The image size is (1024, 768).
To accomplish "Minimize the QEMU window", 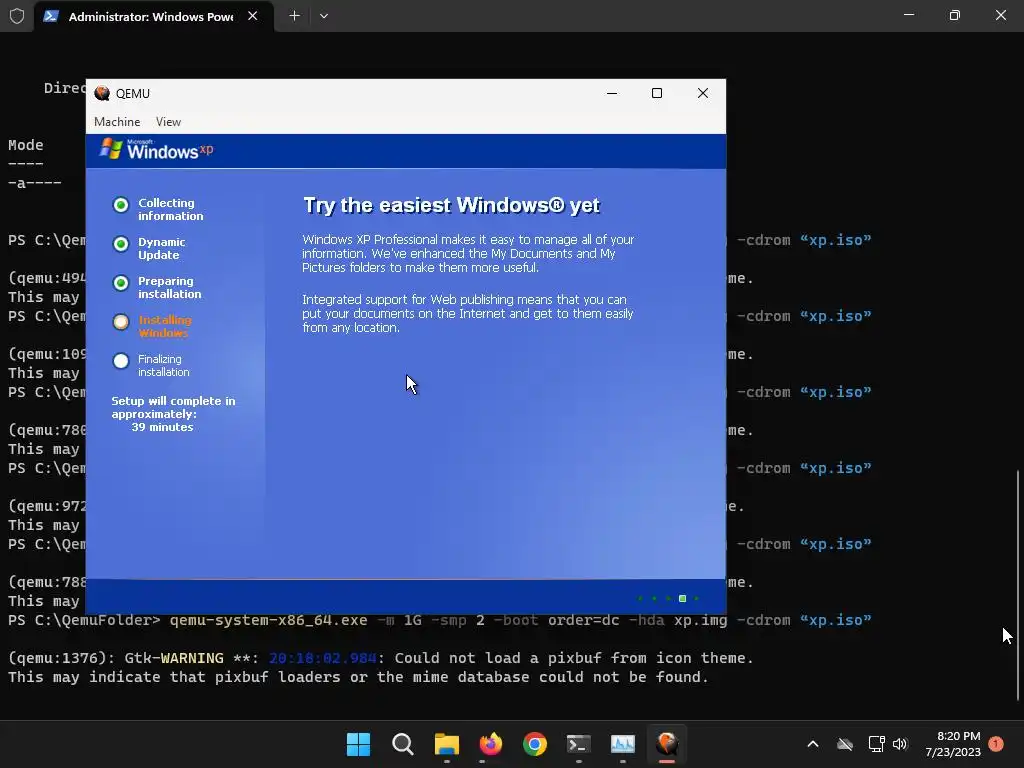I will click(x=612, y=93).
